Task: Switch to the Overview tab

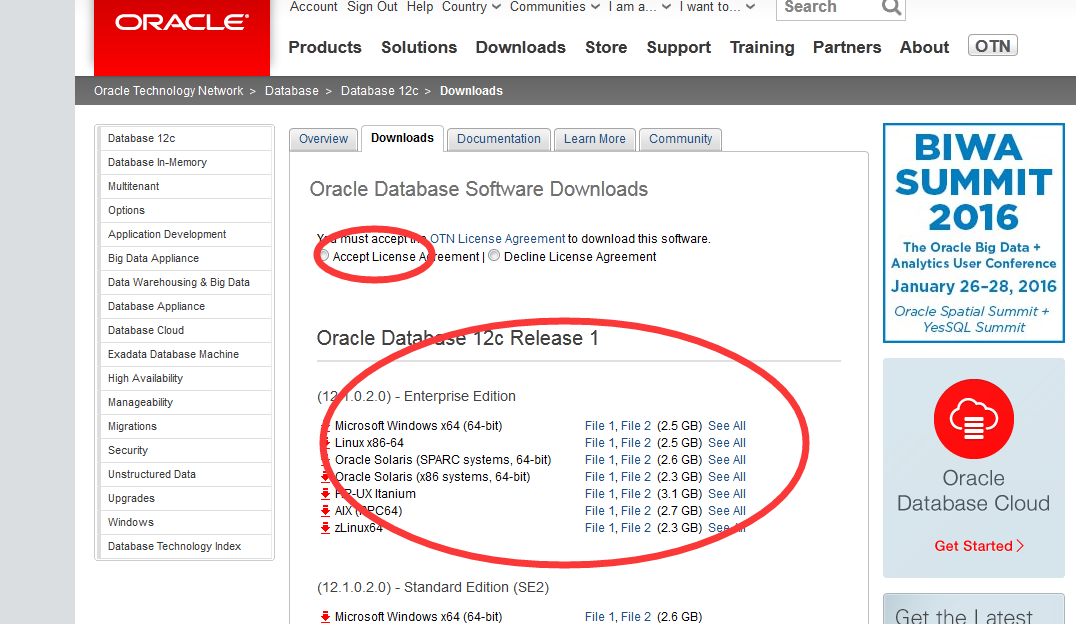Action: pos(323,139)
